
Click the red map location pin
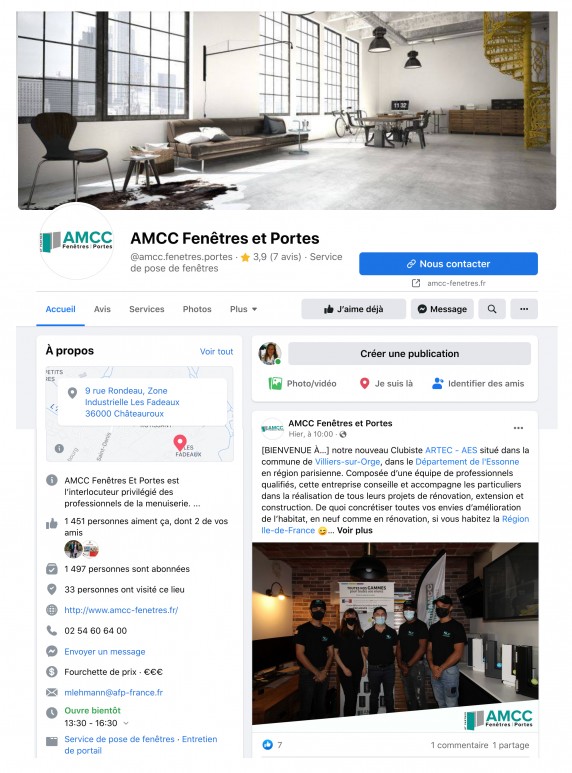pos(180,442)
